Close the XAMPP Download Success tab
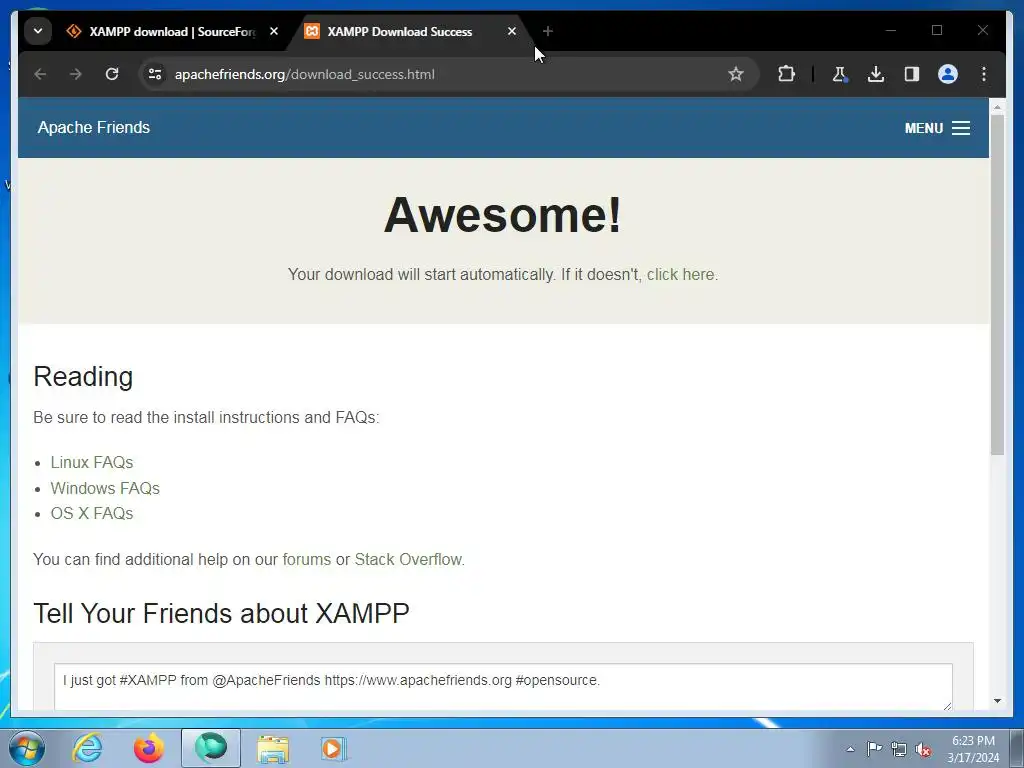The image size is (1024, 768). pos(512,31)
